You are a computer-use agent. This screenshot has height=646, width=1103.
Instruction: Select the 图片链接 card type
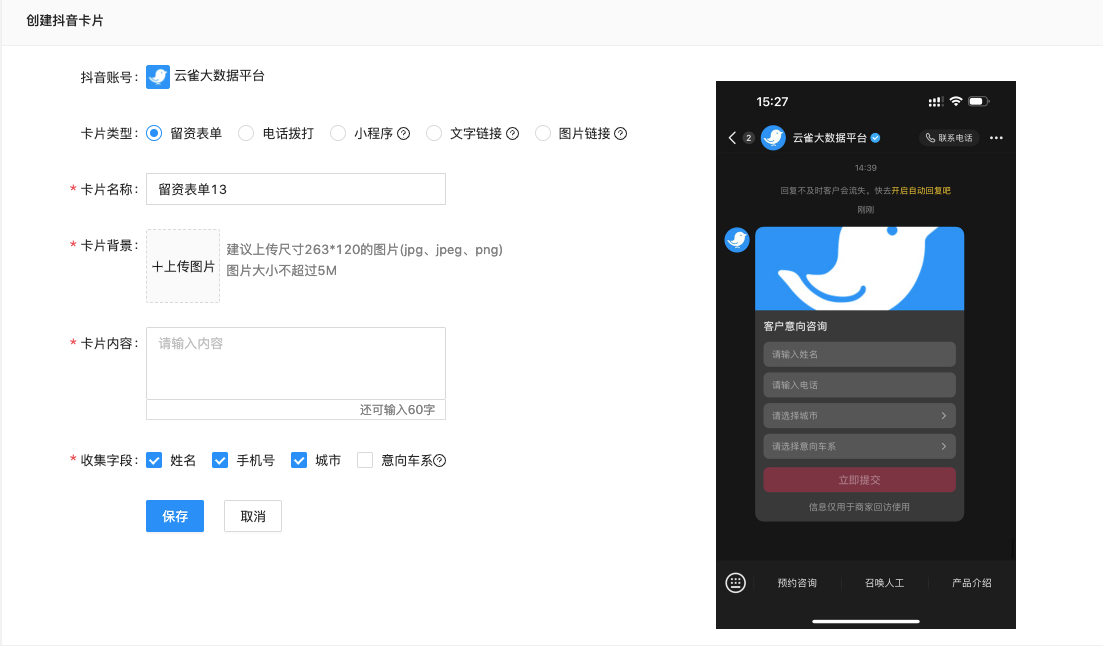pos(542,132)
